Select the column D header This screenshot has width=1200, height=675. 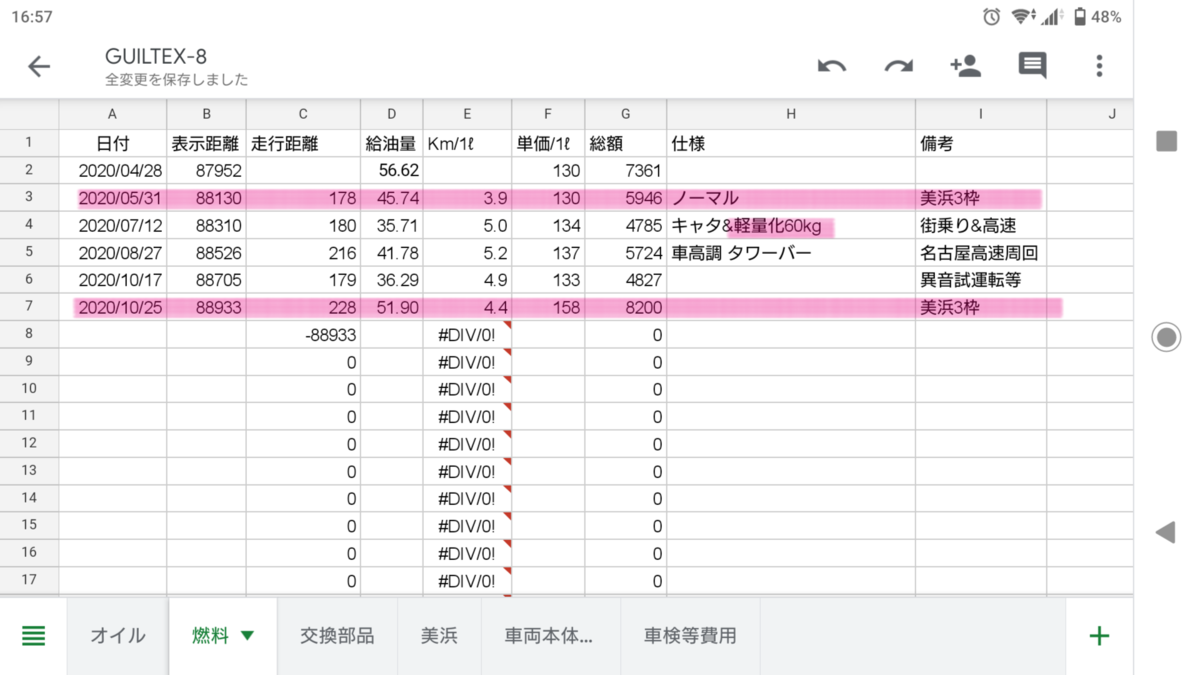[x=392, y=114]
